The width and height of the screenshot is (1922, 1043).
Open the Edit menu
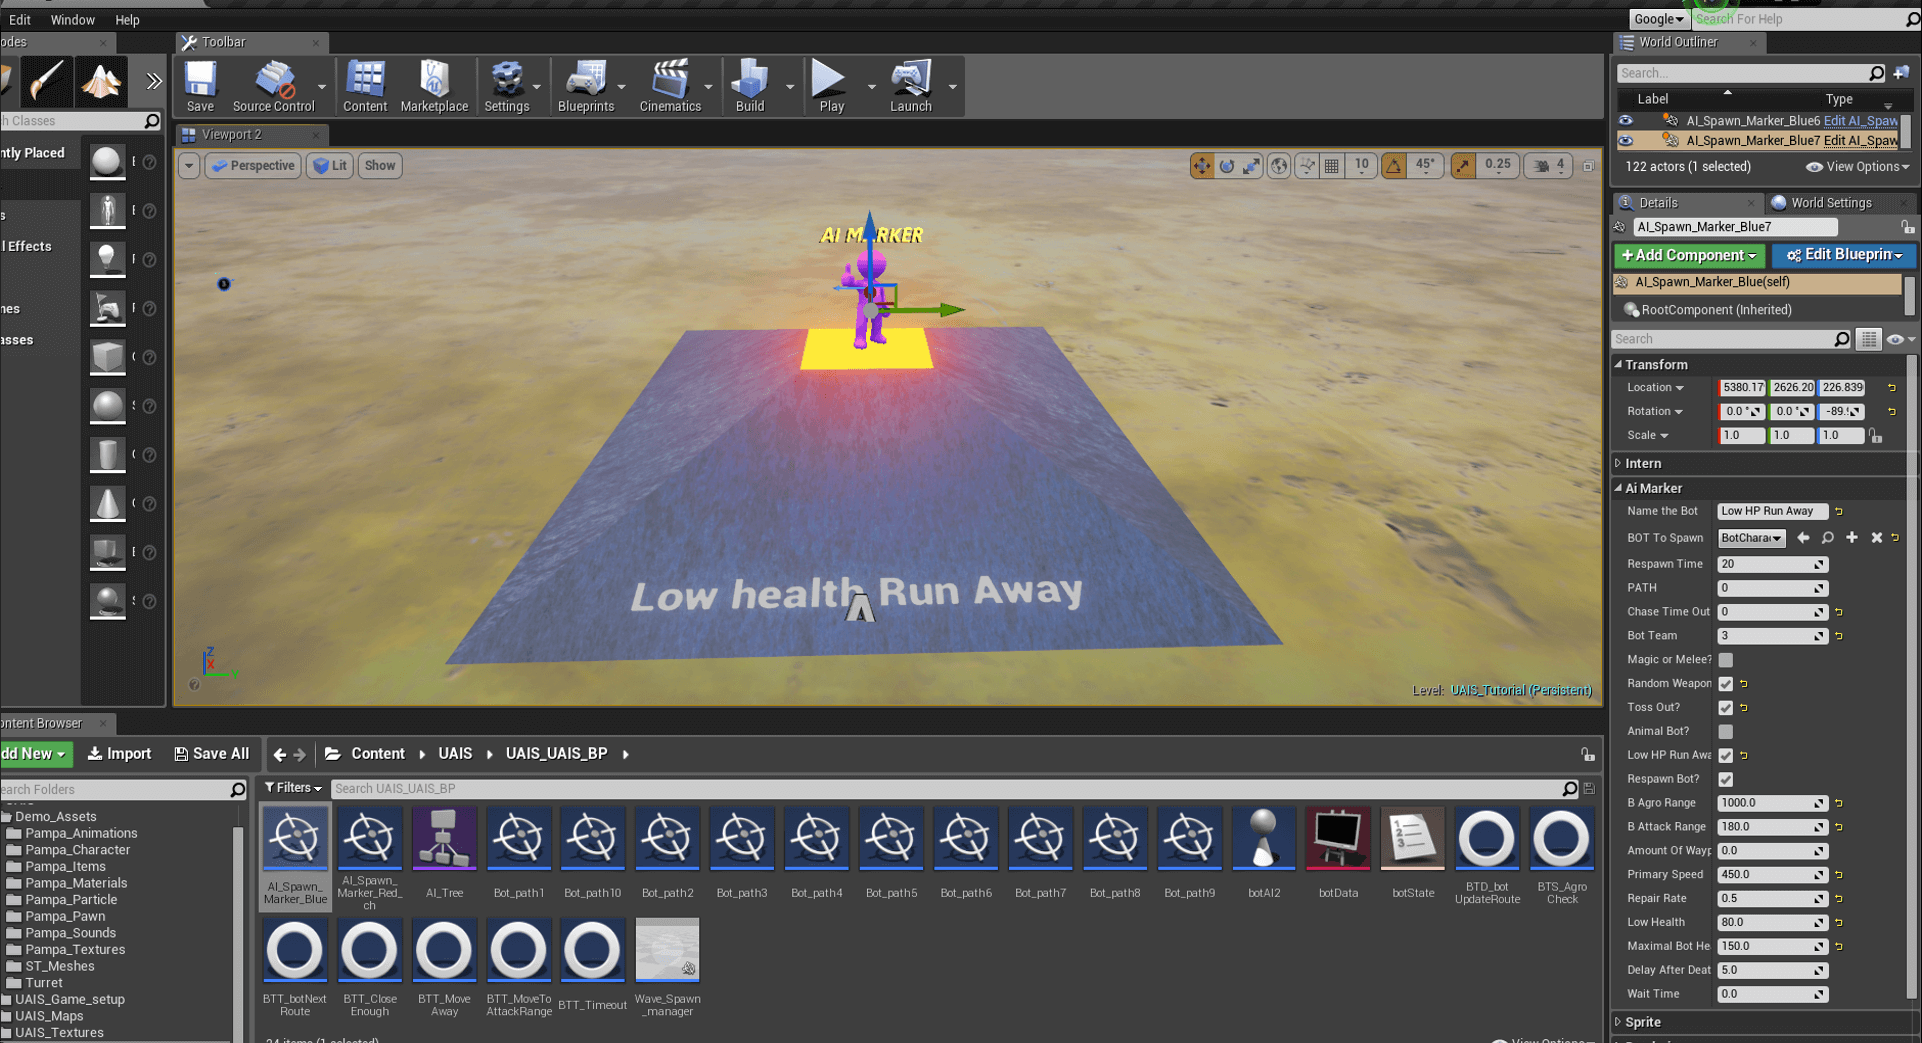point(19,20)
